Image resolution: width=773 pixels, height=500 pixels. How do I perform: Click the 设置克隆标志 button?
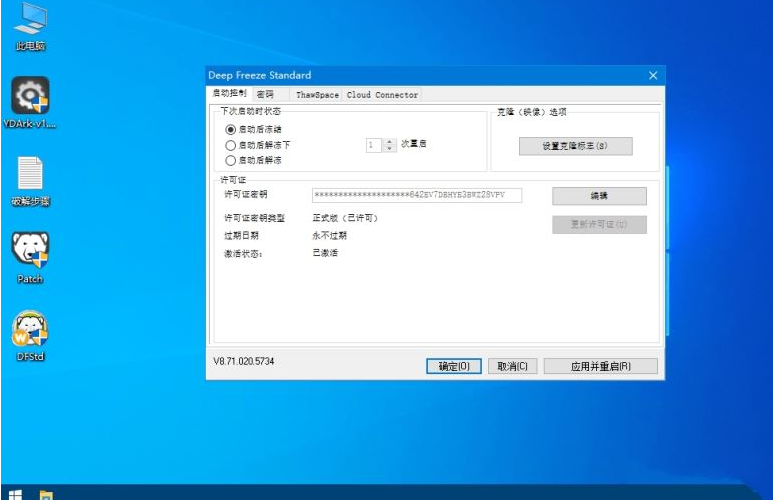(x=575, y=146)
